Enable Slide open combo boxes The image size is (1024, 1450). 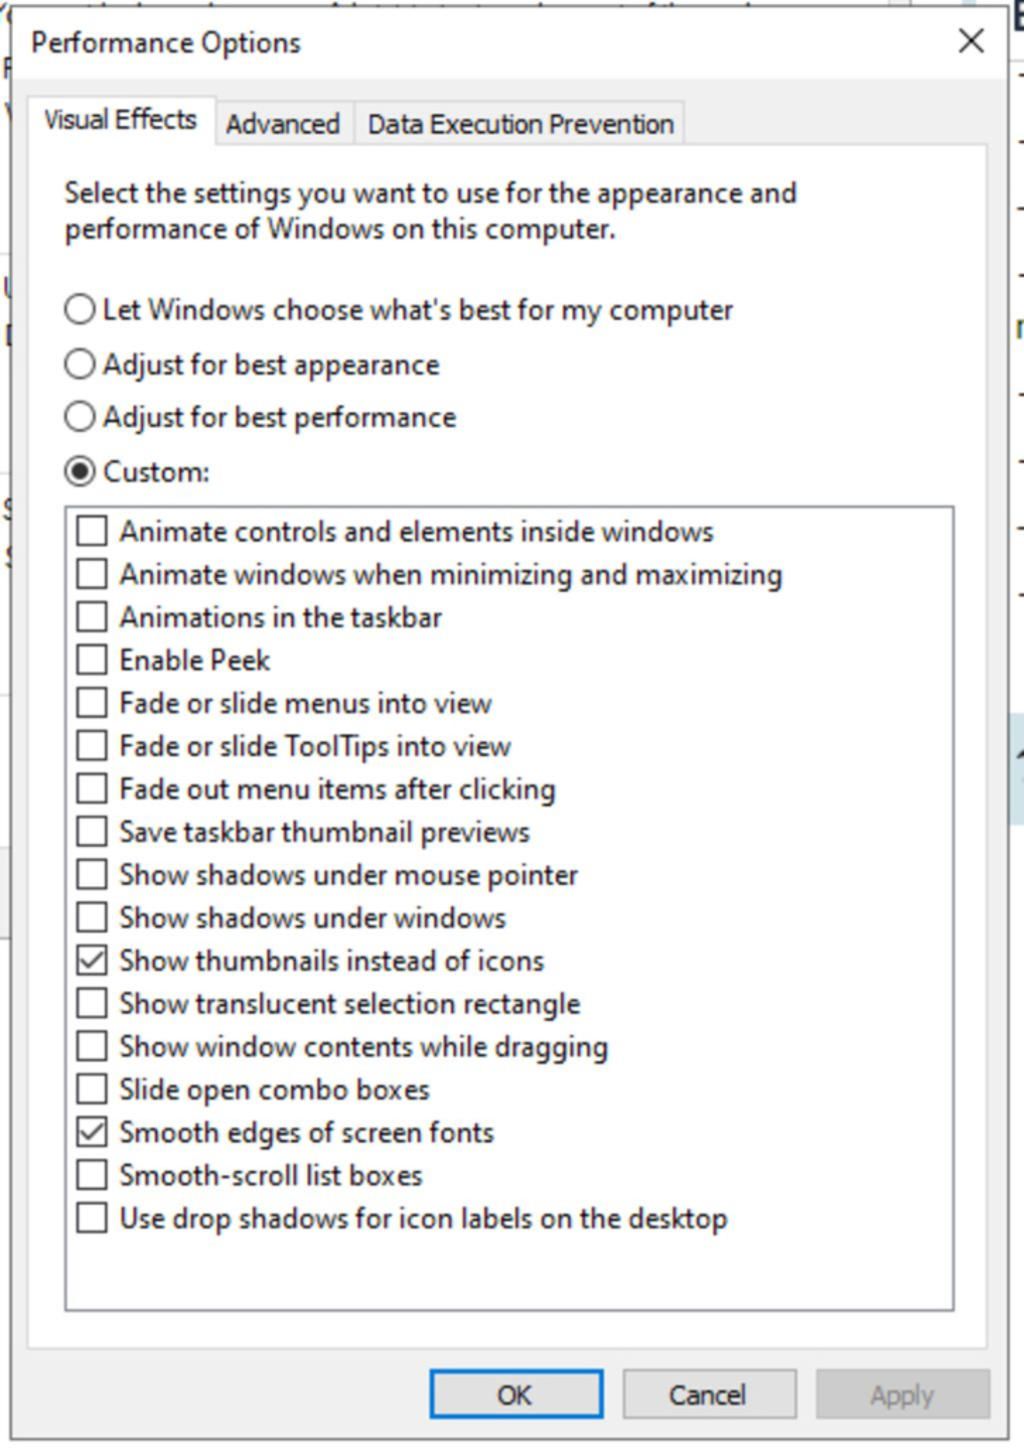92,1089
